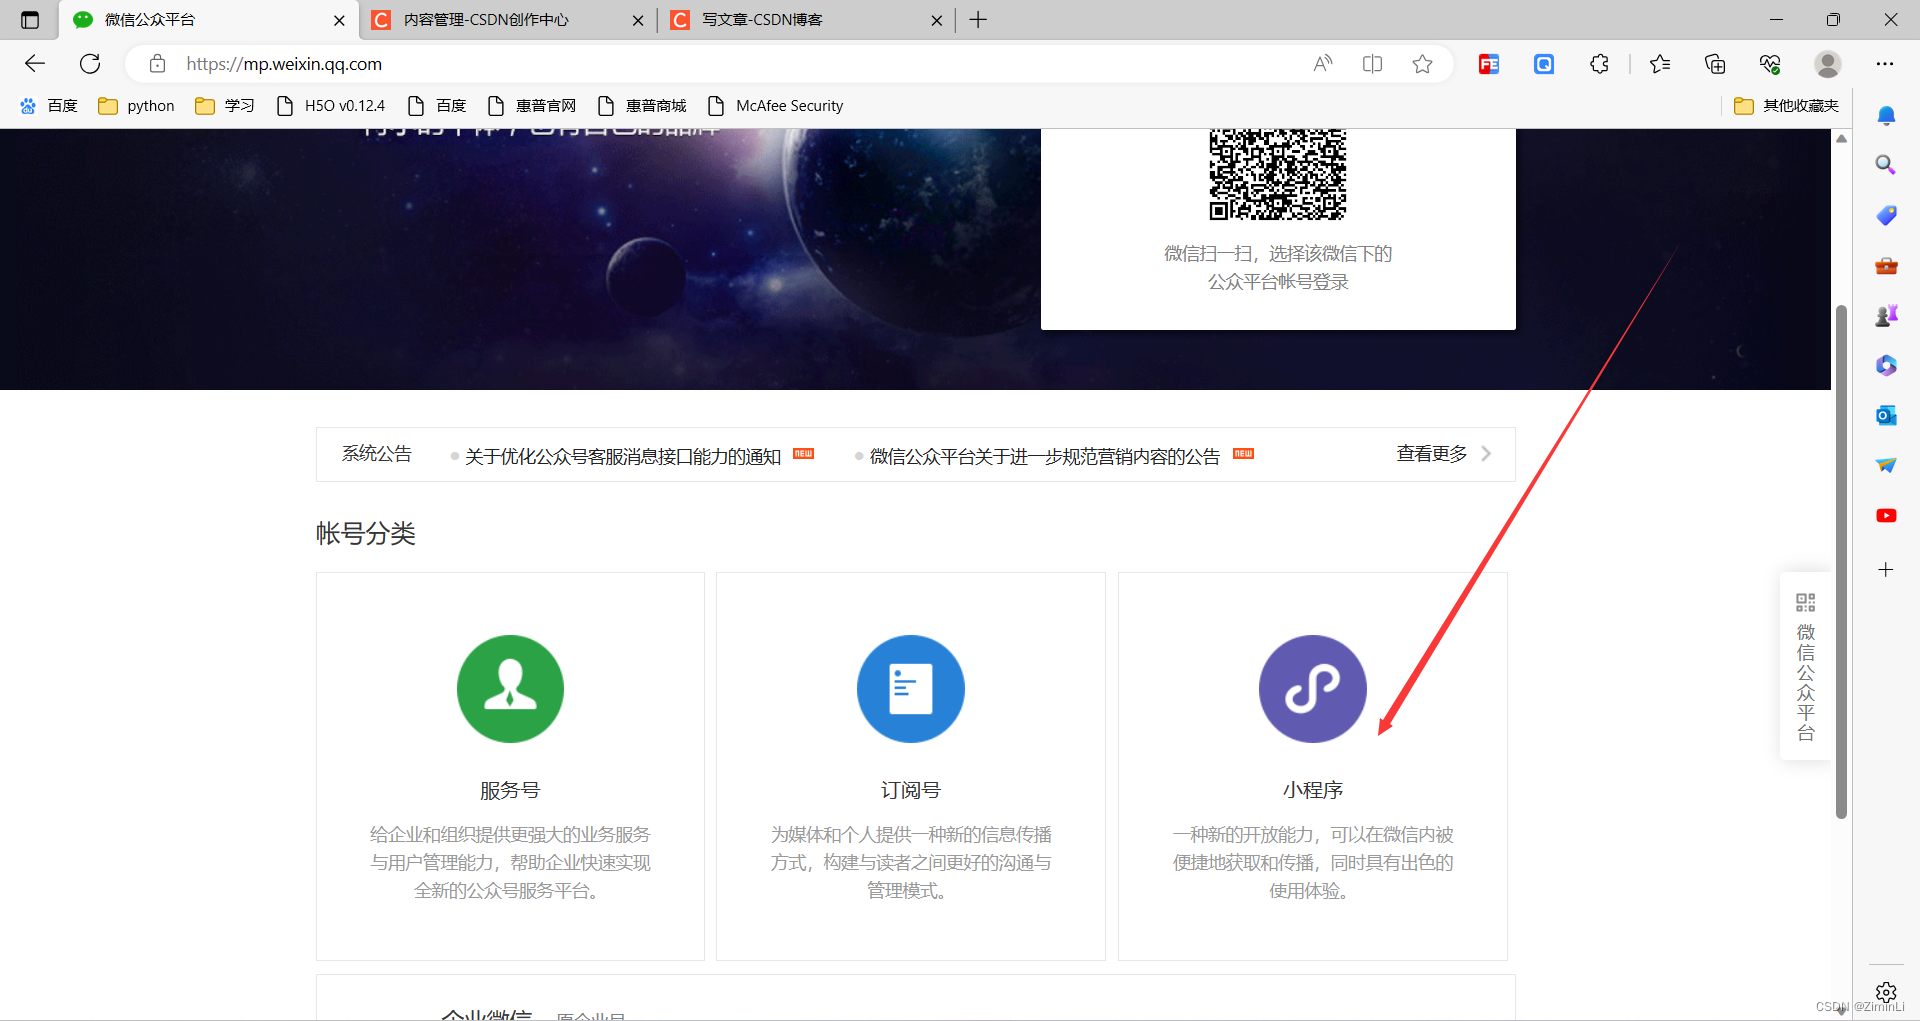Open tab actions menu icon
1920x1021 pixels.
(x=30, y=20)
